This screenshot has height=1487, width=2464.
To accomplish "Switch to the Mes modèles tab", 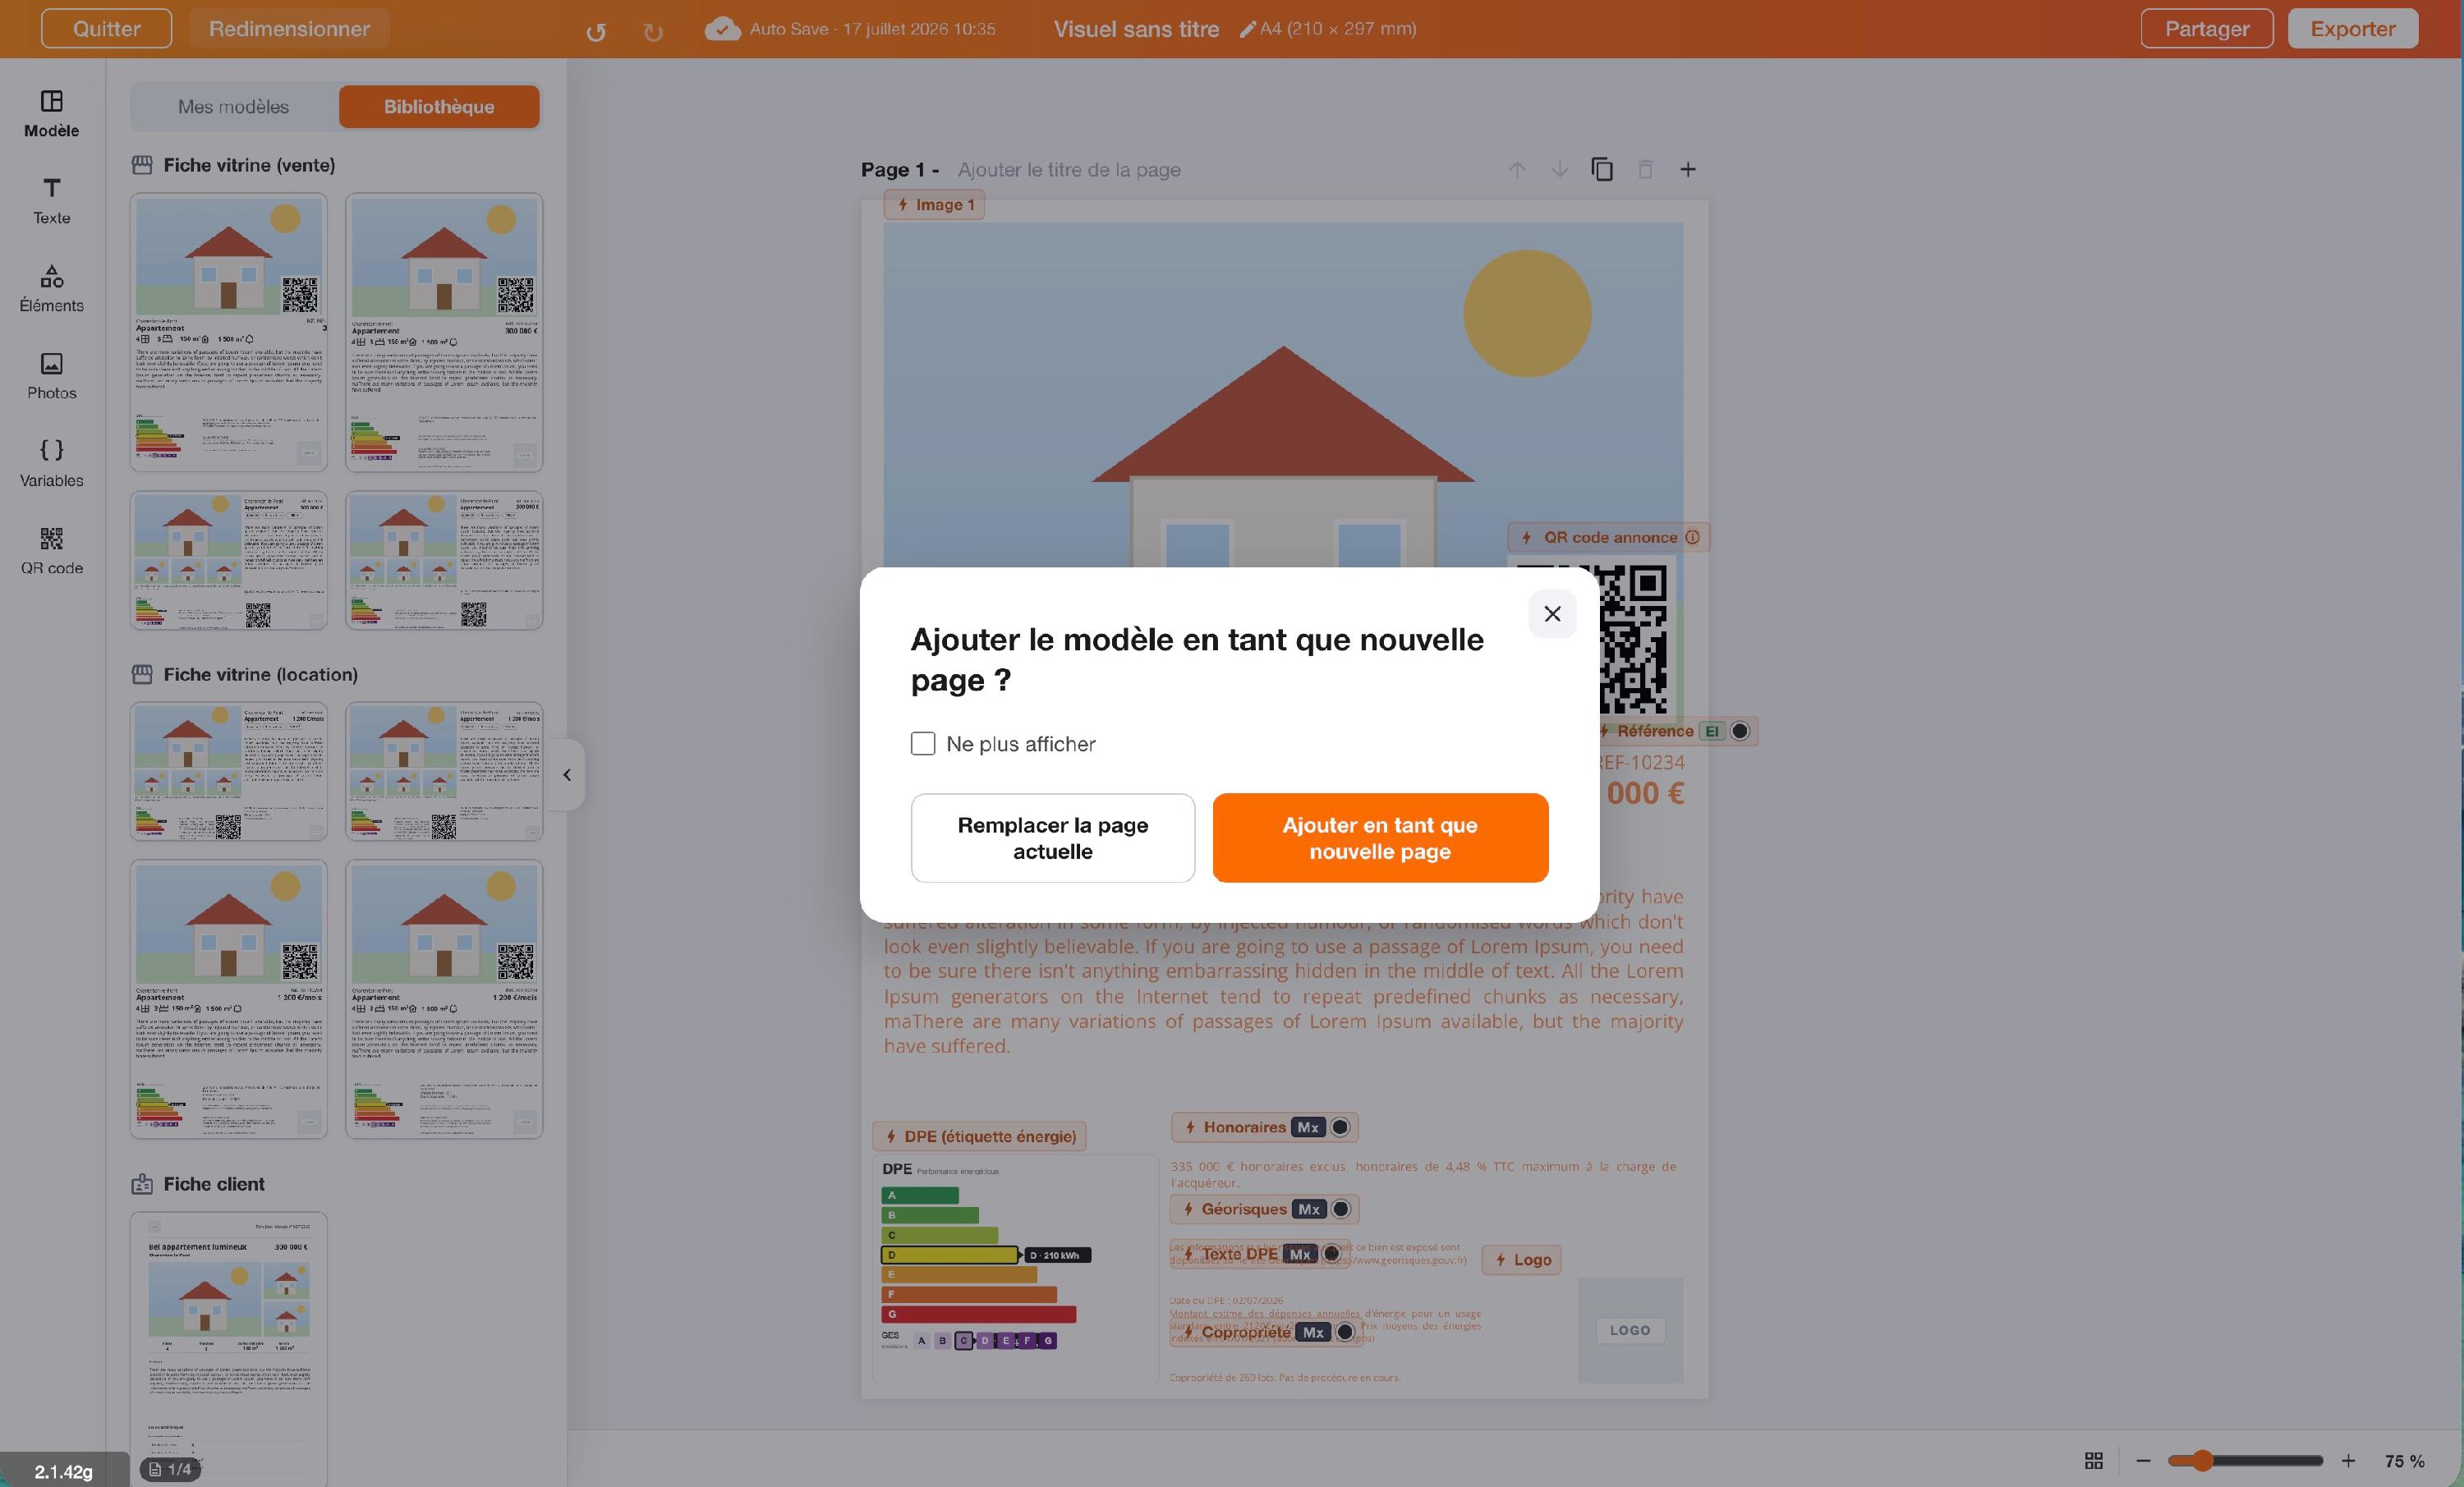I will [234, 106].
